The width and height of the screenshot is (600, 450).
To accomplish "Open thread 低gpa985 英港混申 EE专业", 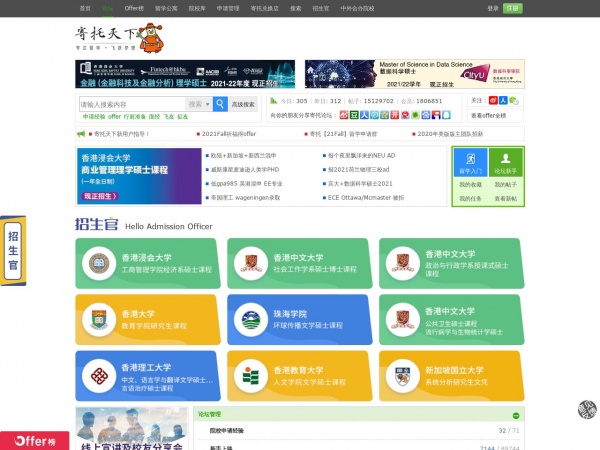I will coord(246,184).
